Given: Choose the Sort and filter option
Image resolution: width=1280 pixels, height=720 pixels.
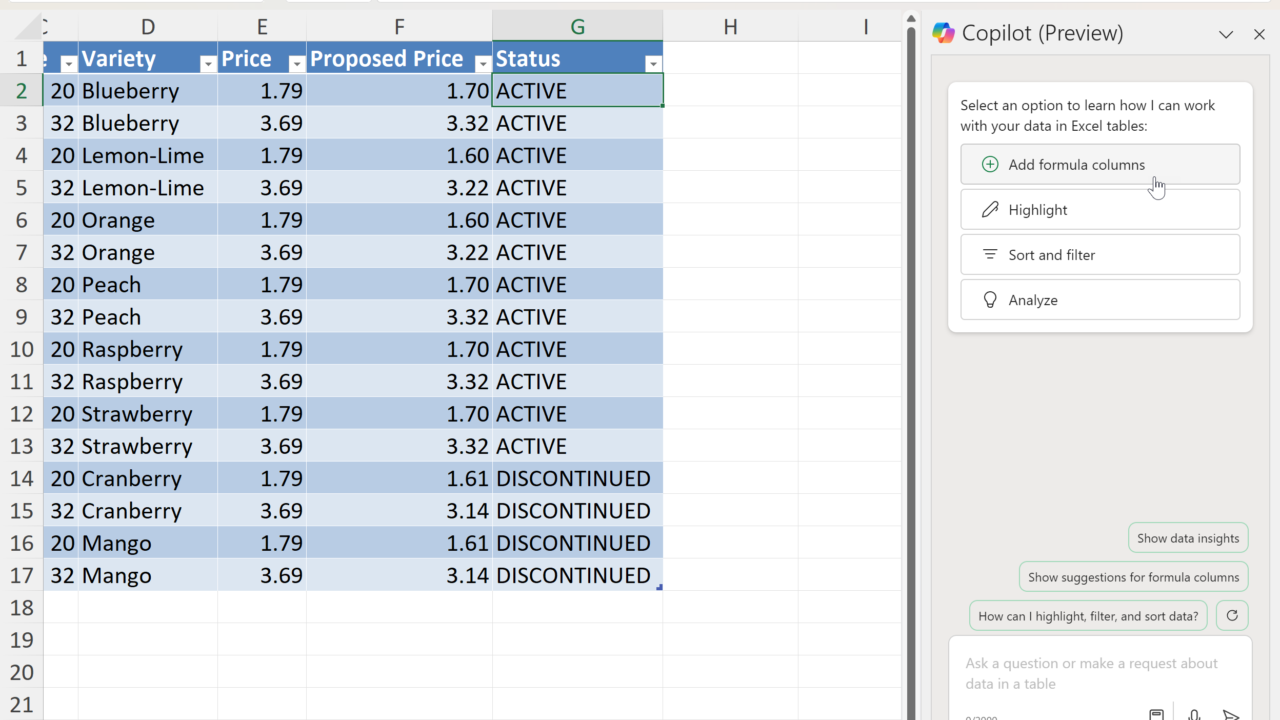Looking at the screenshot, I should [x=1100, y=255].
